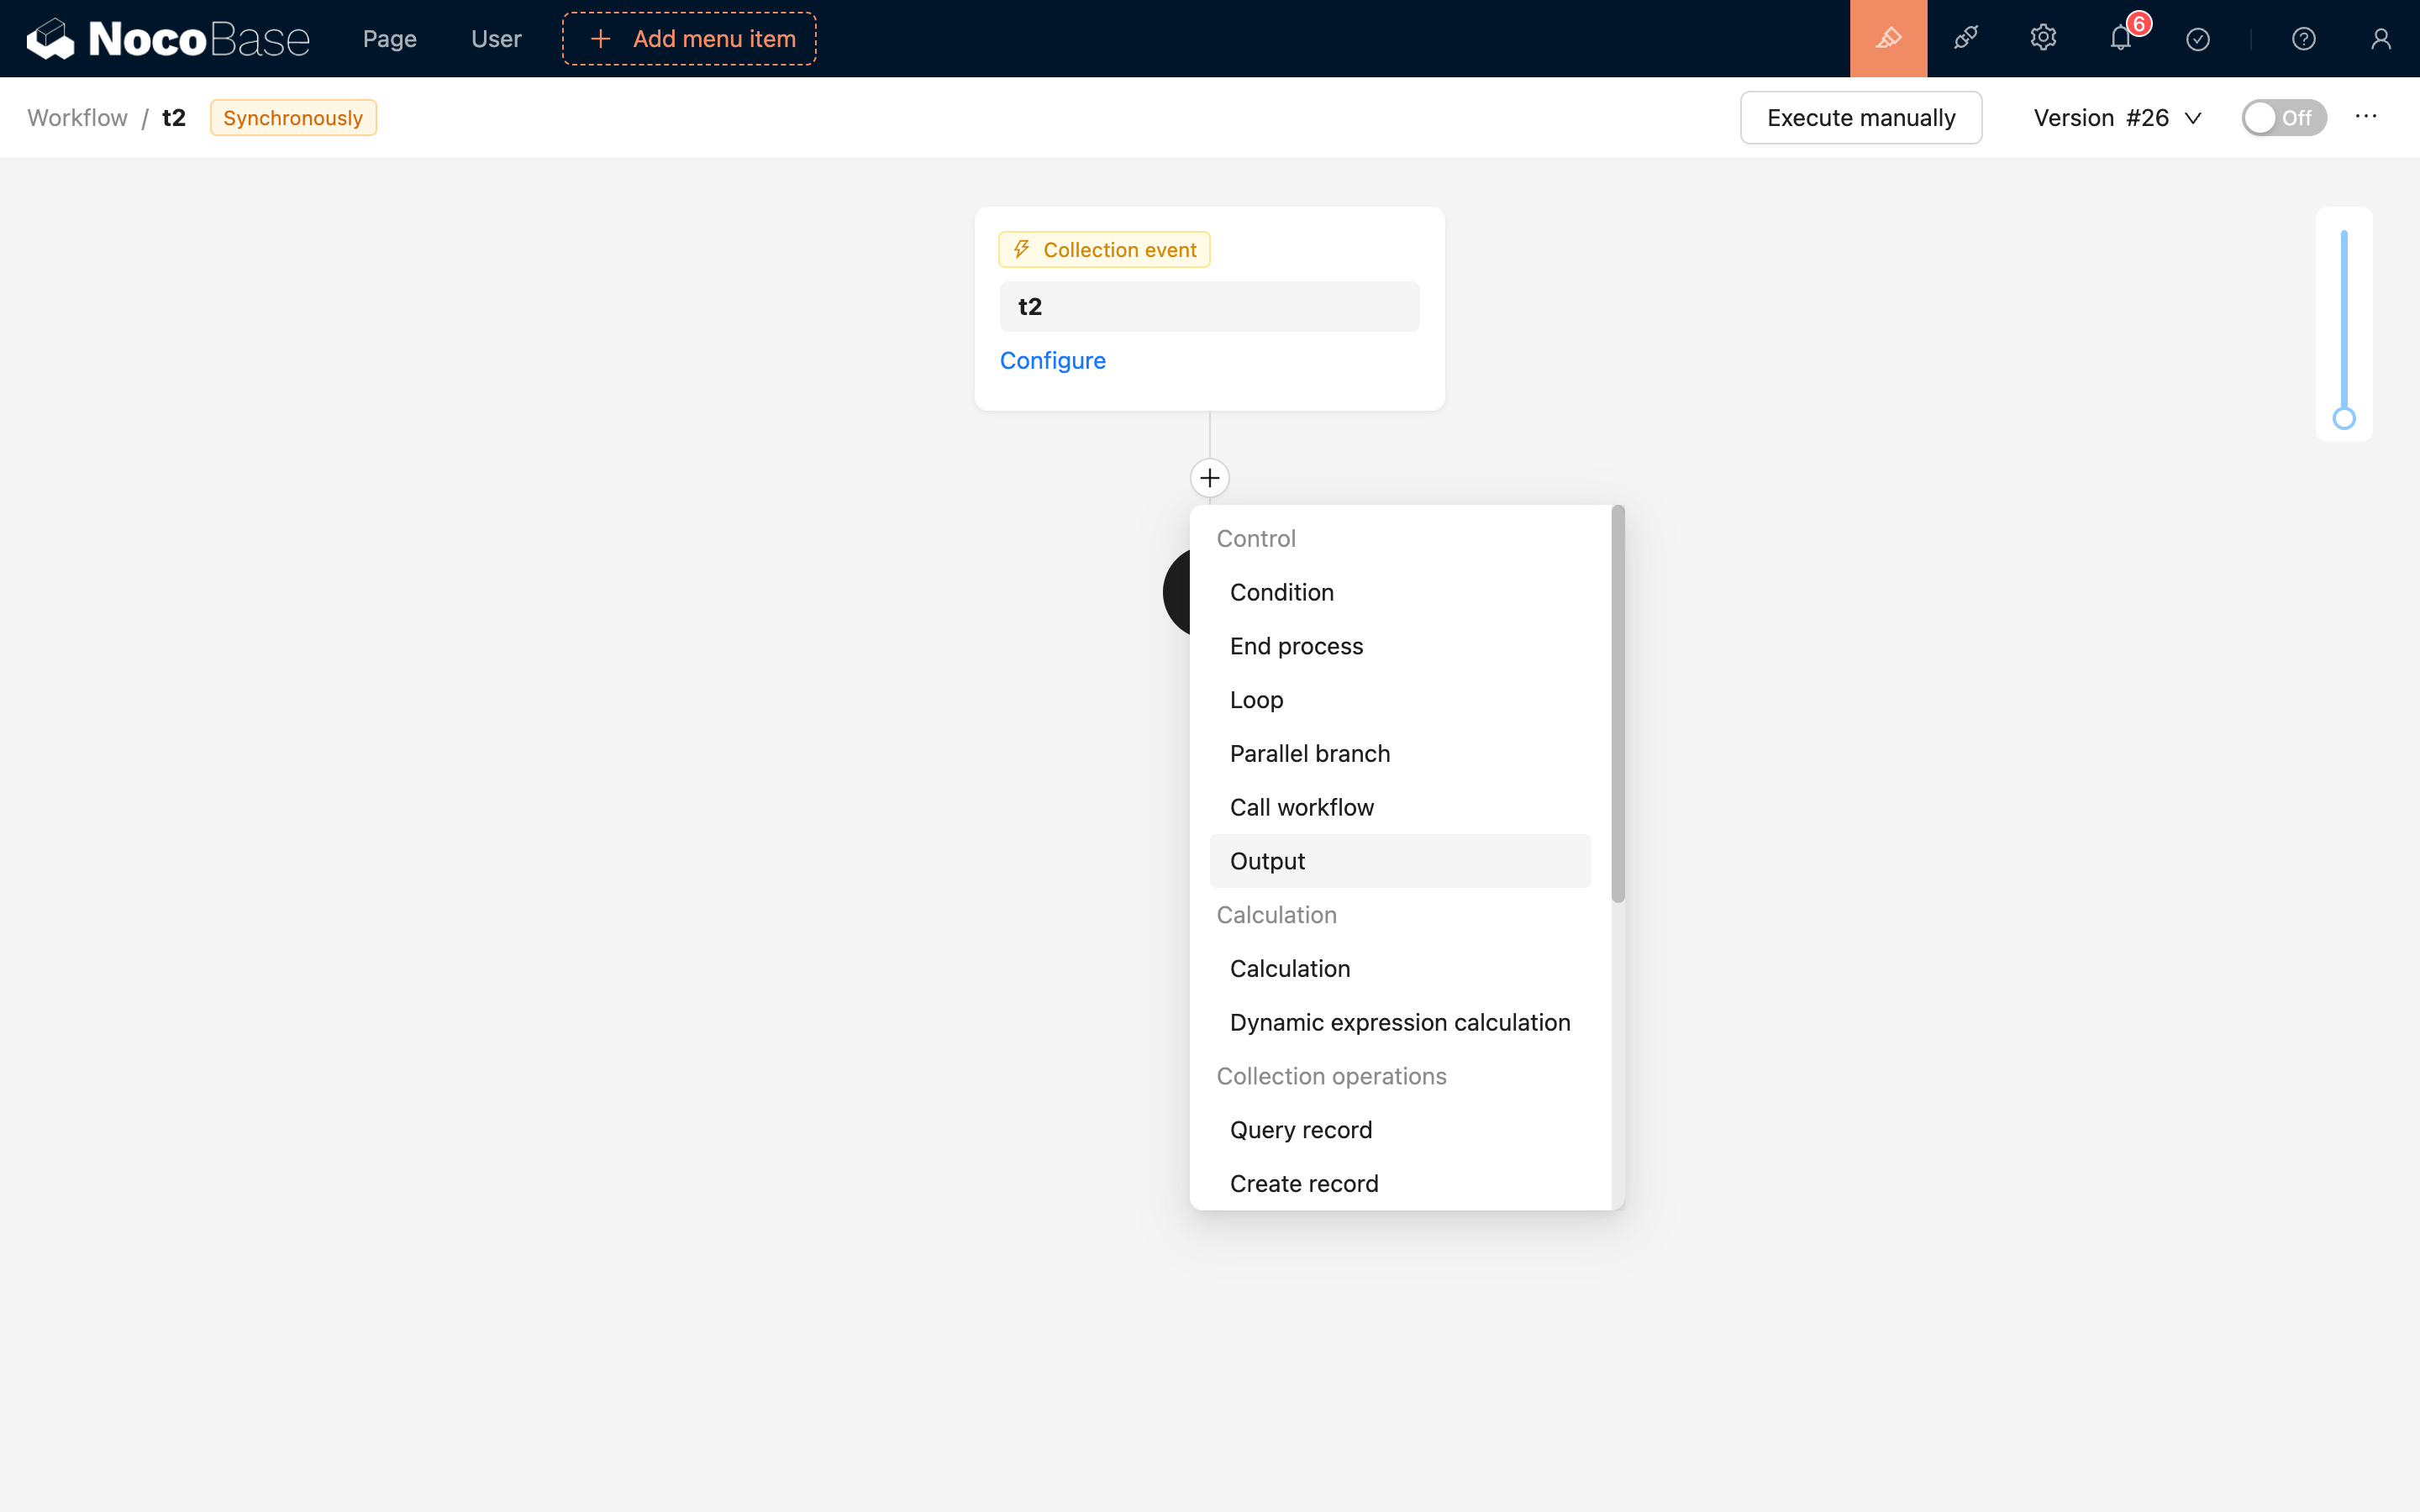Choose Parallel branch node type
Viewport: 2420px width, 1512px height.
(x=1309, y=753)
